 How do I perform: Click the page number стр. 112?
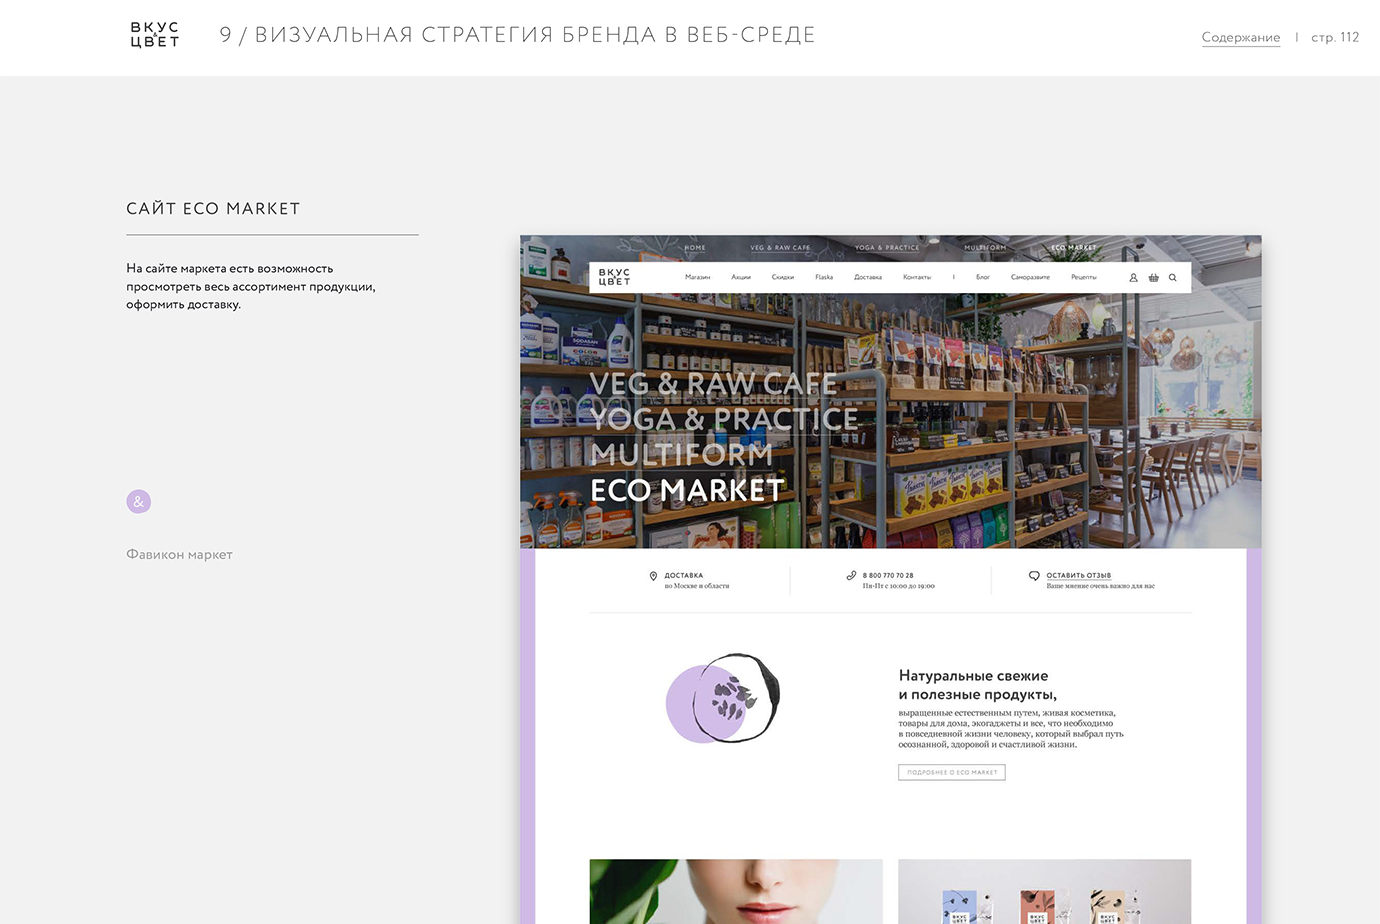pyautogui.click(x=1335, y=37)
